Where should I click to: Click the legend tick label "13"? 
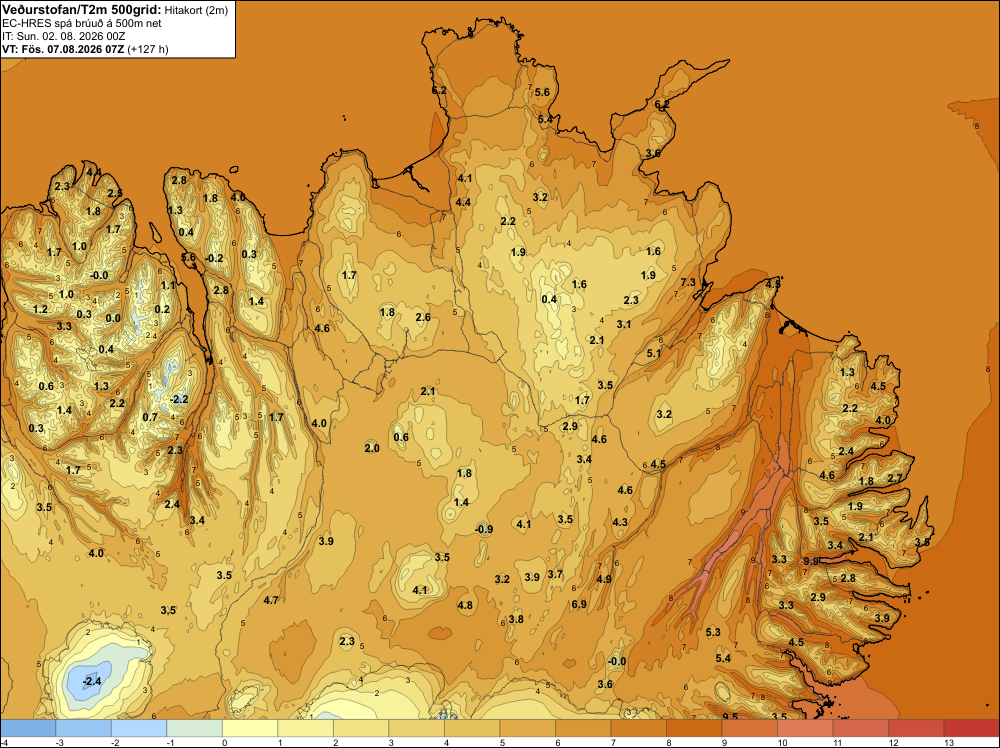[948, 742]
